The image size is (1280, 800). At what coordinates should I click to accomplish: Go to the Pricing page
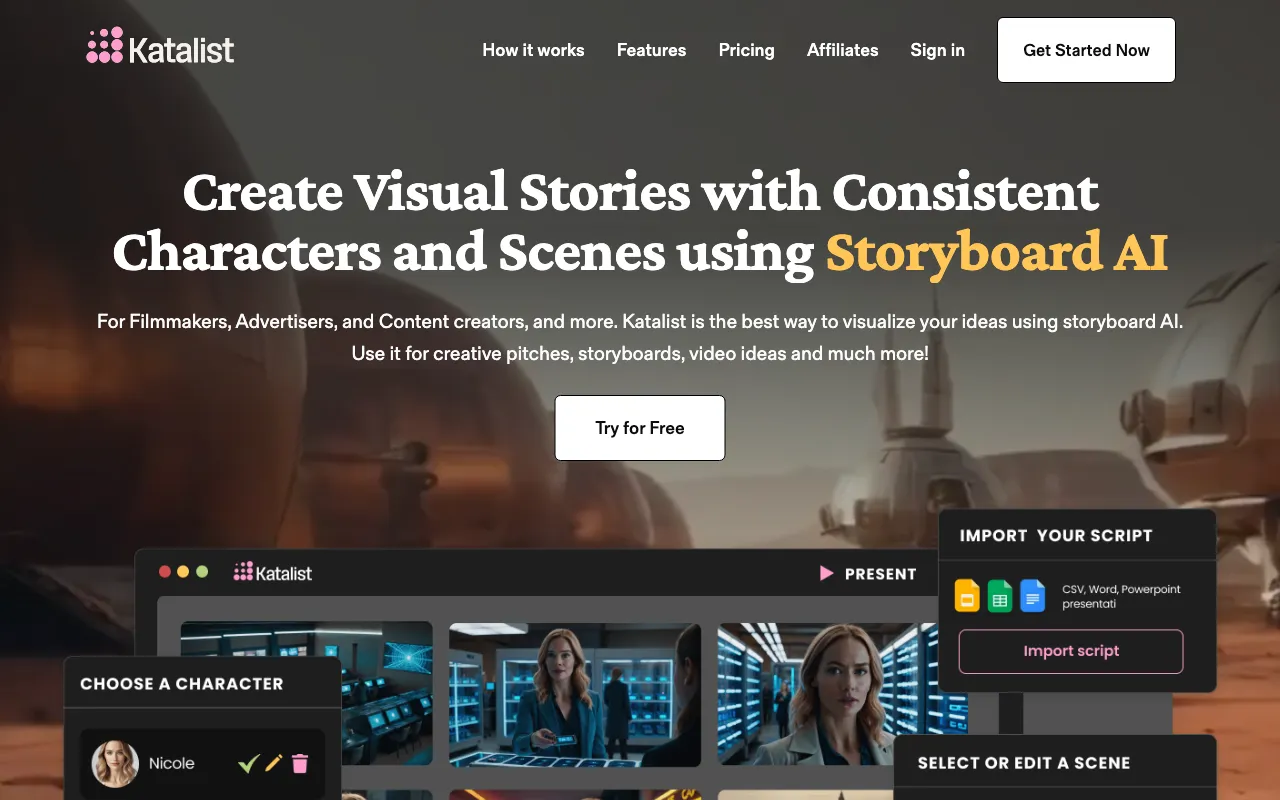[x=746, y=50]
